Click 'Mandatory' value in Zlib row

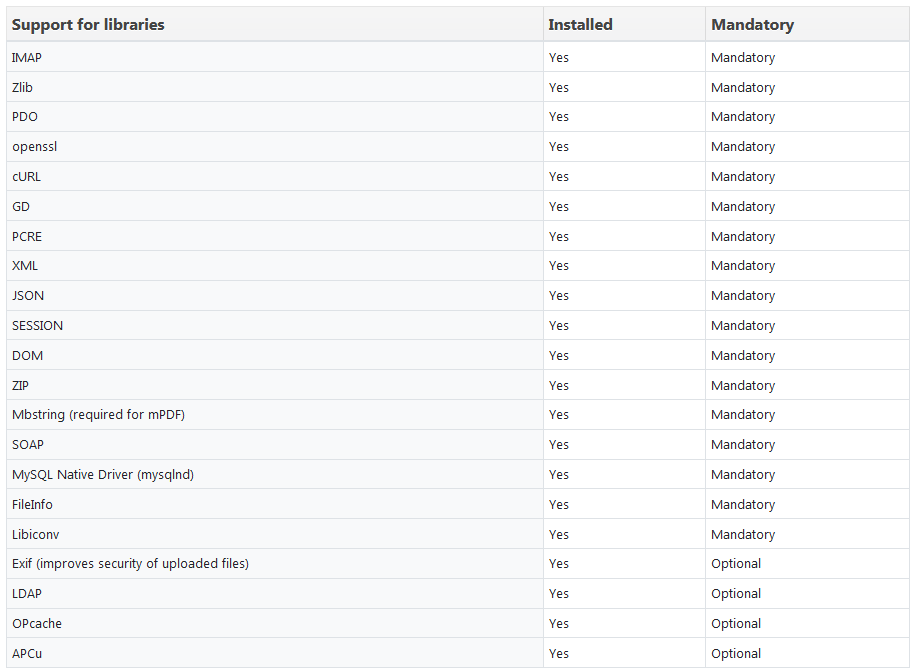(x=743, y=87)
